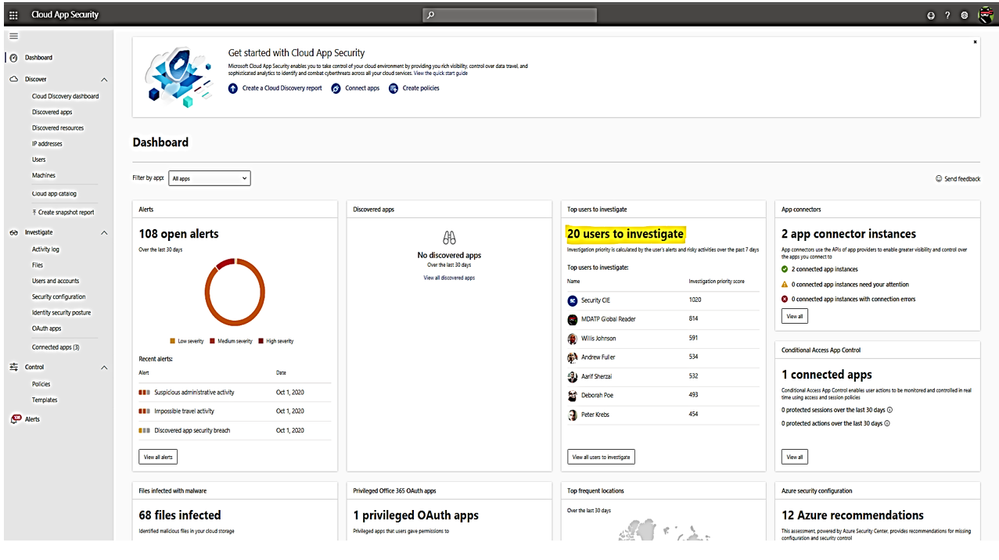Open the user profile avatar

986,15
